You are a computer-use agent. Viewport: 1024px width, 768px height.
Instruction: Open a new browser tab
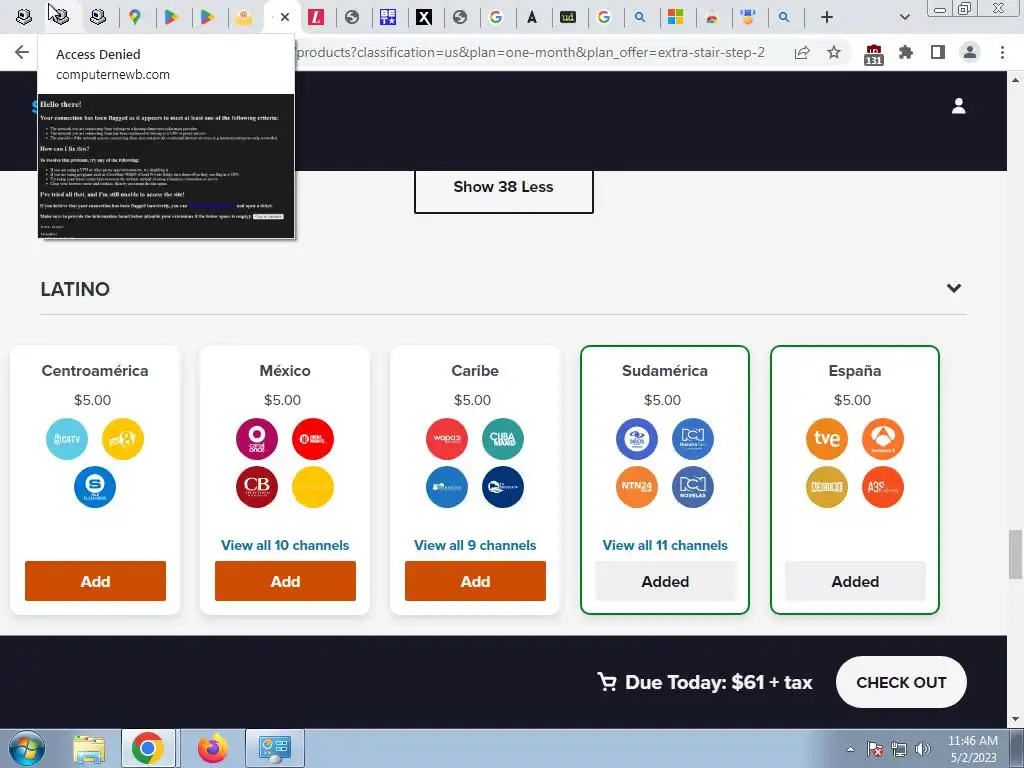(827, 17)
